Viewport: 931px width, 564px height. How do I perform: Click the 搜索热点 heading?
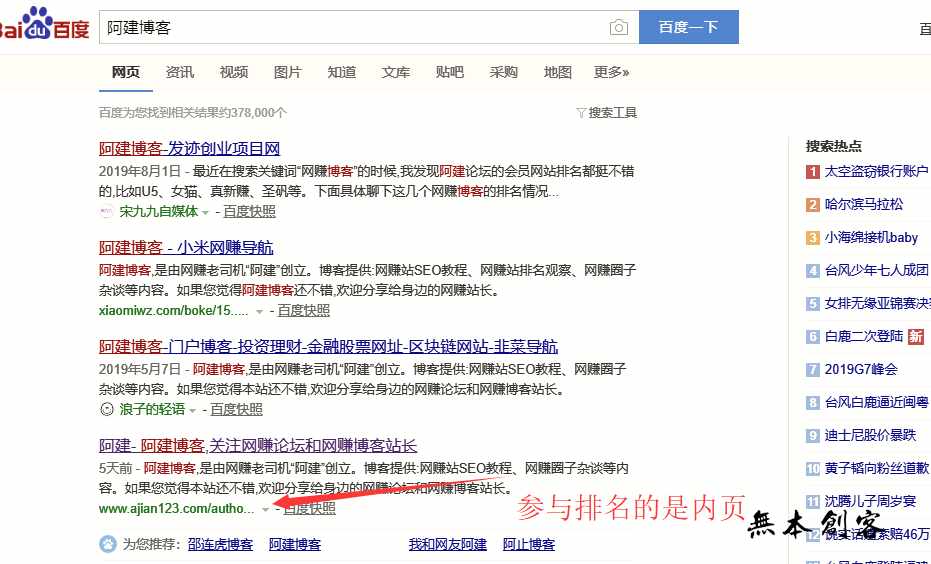834,146
